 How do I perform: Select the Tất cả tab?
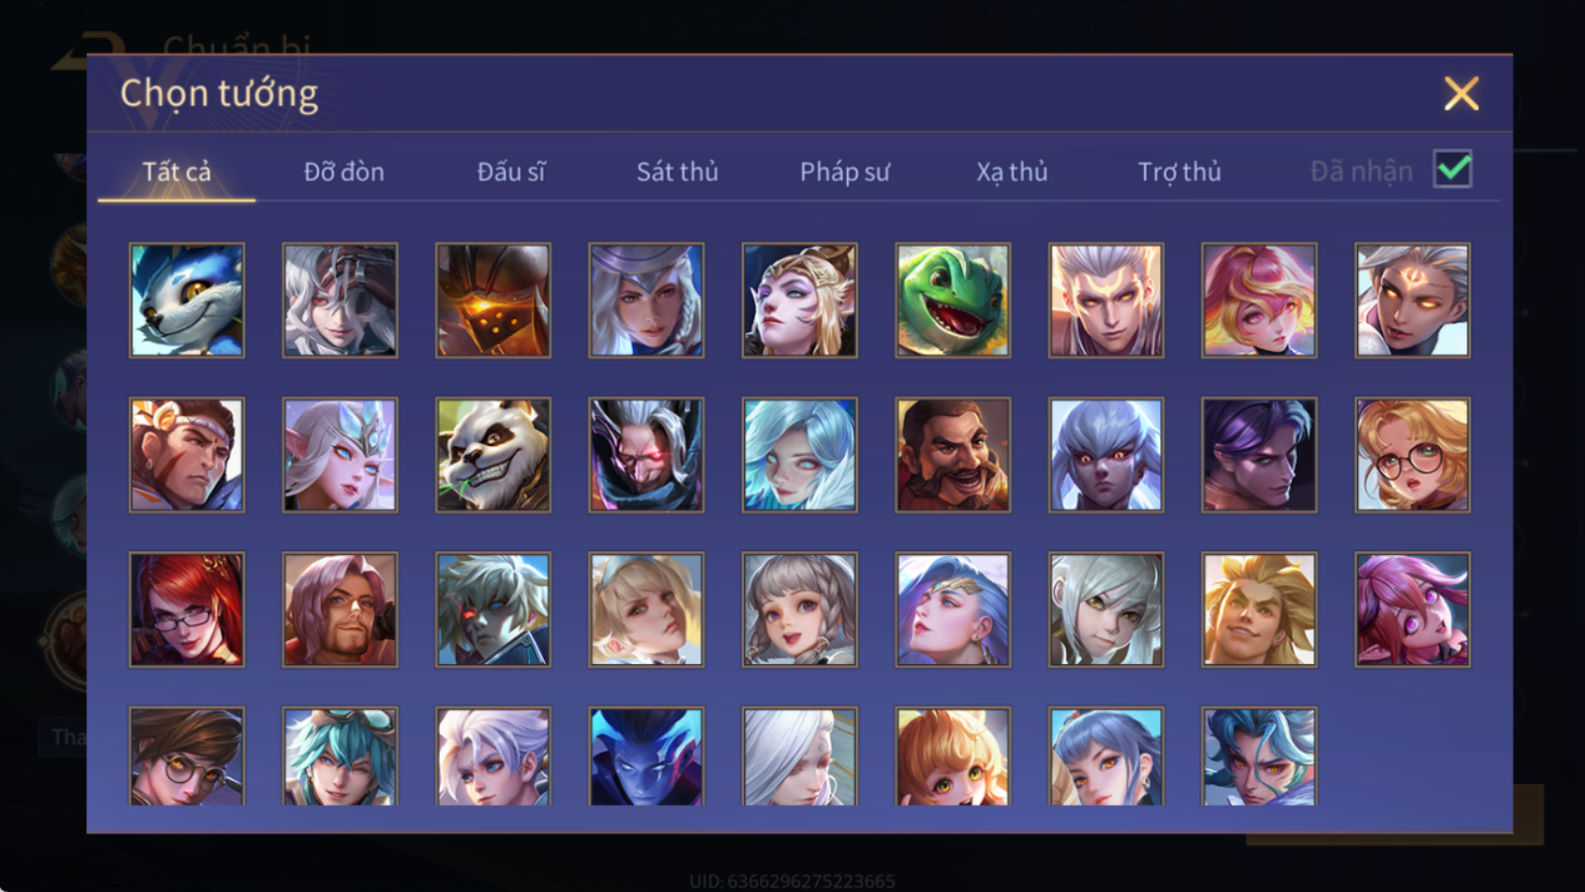pyautogui.click(x=177, y=172)
